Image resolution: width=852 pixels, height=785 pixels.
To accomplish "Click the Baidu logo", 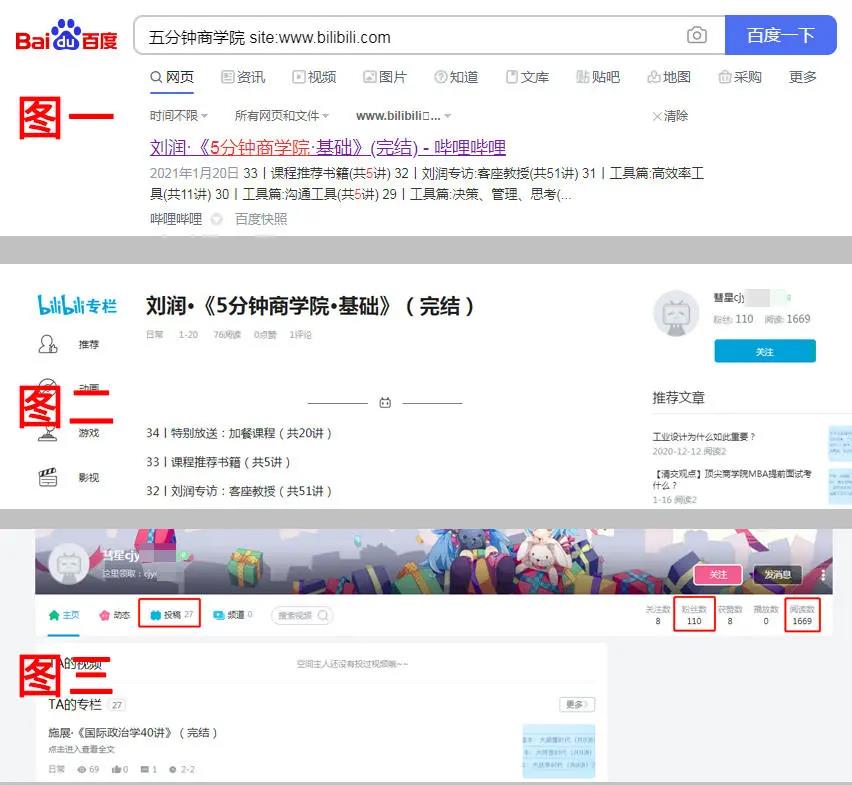I will tap(66, 36).
